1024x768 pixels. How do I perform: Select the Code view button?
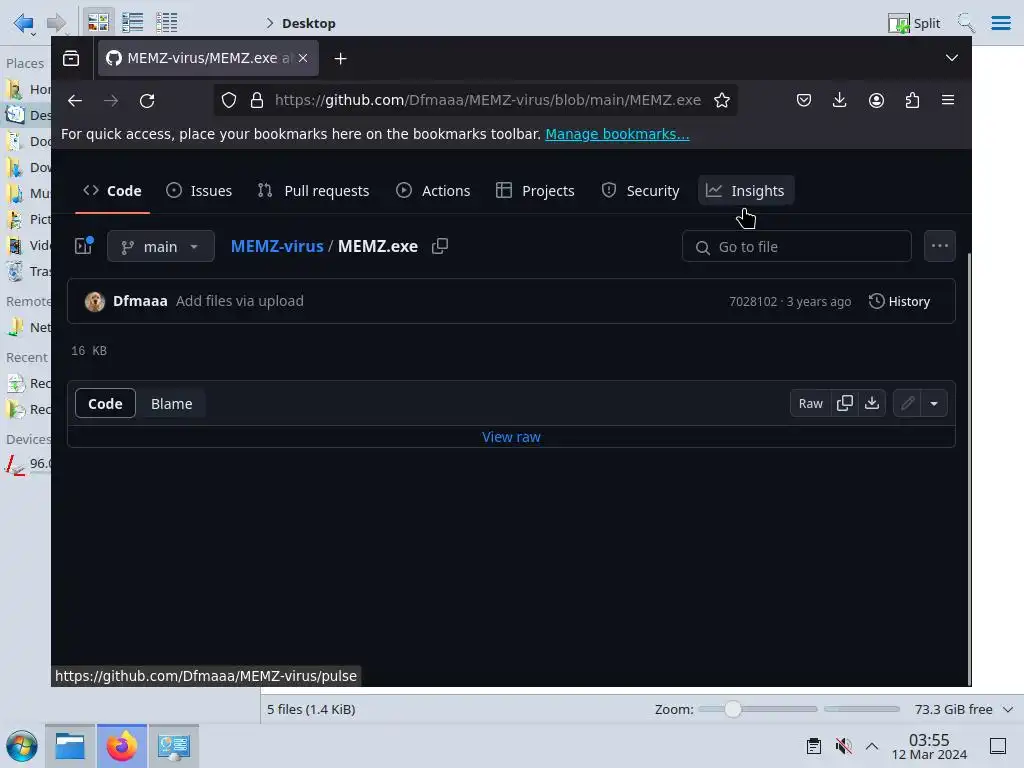coord(105,404)
